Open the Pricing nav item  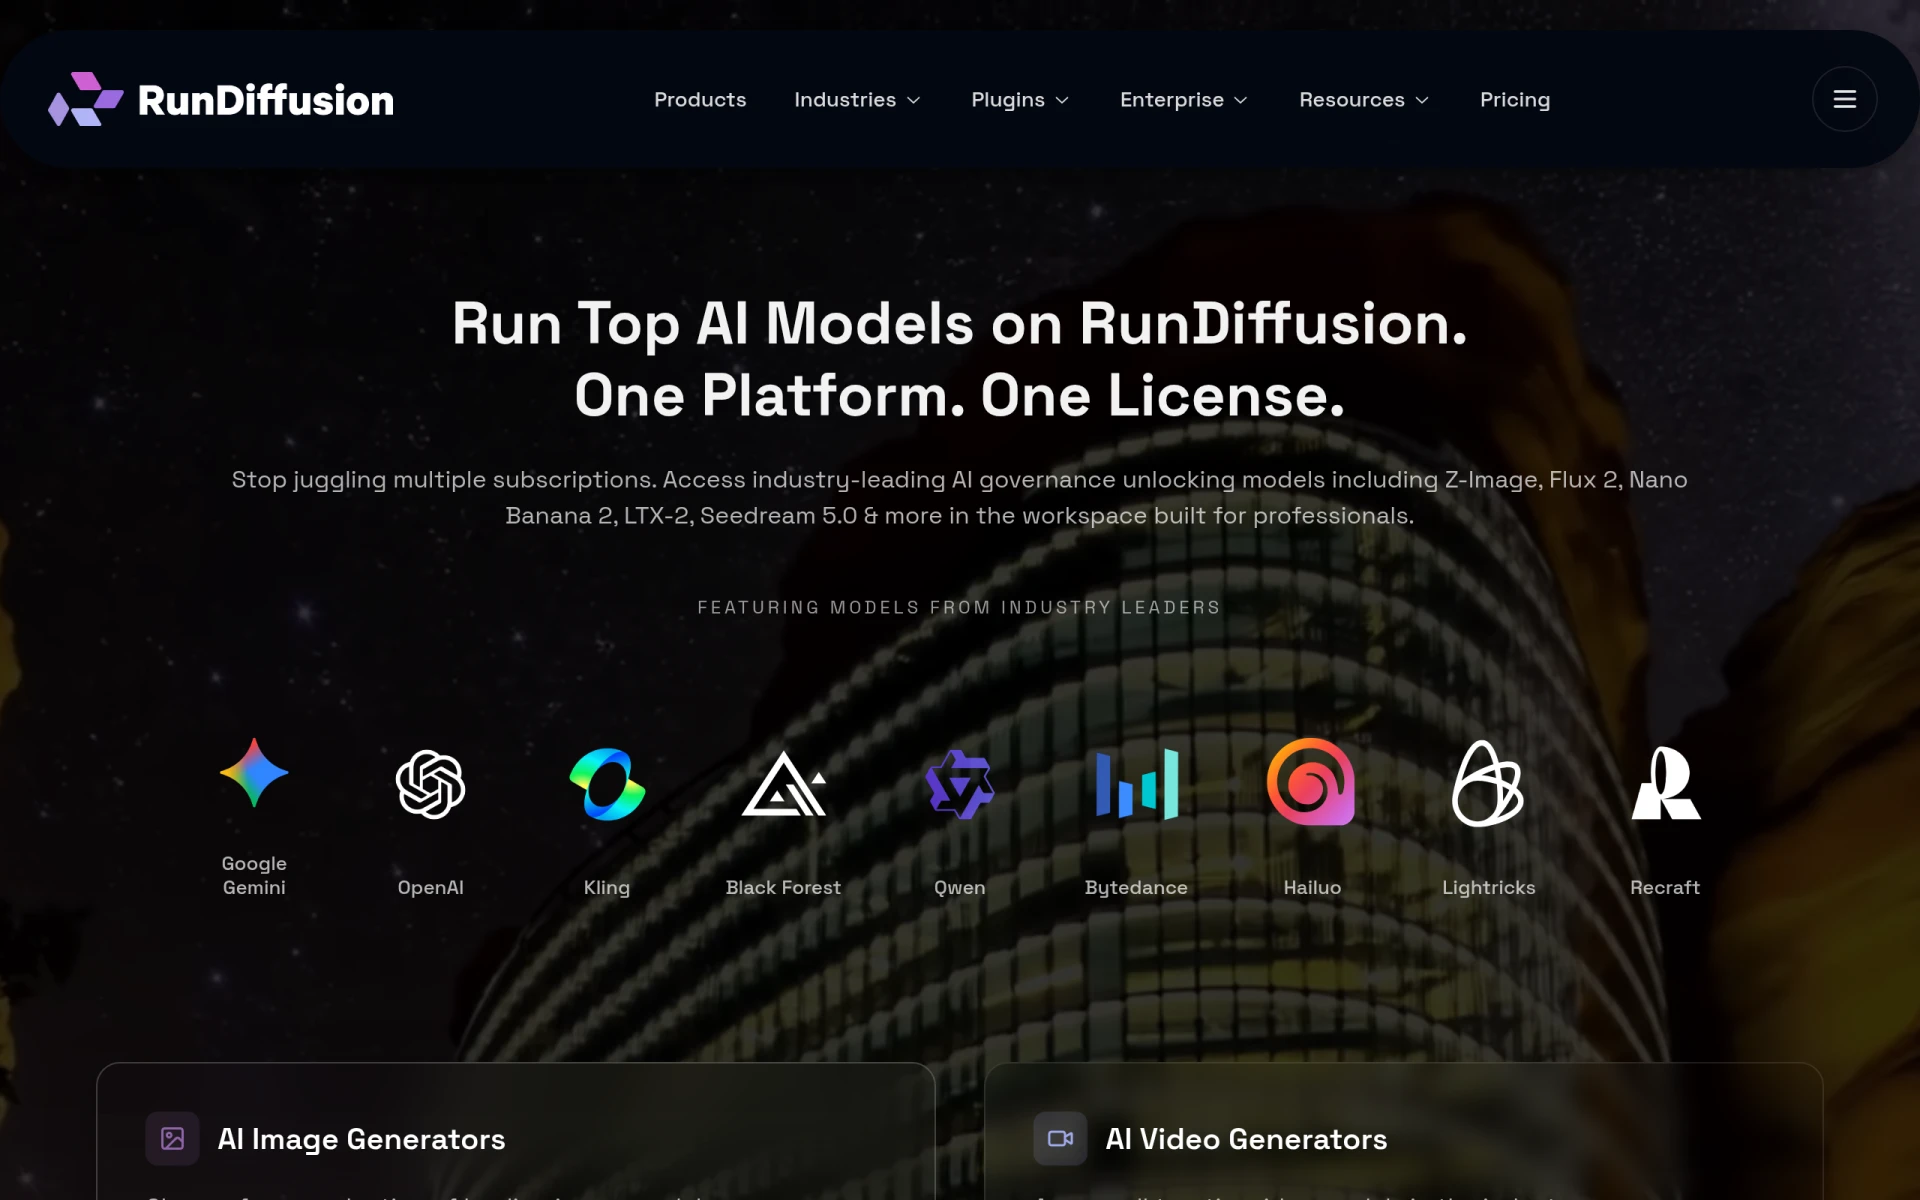[x=1515, y=100]
